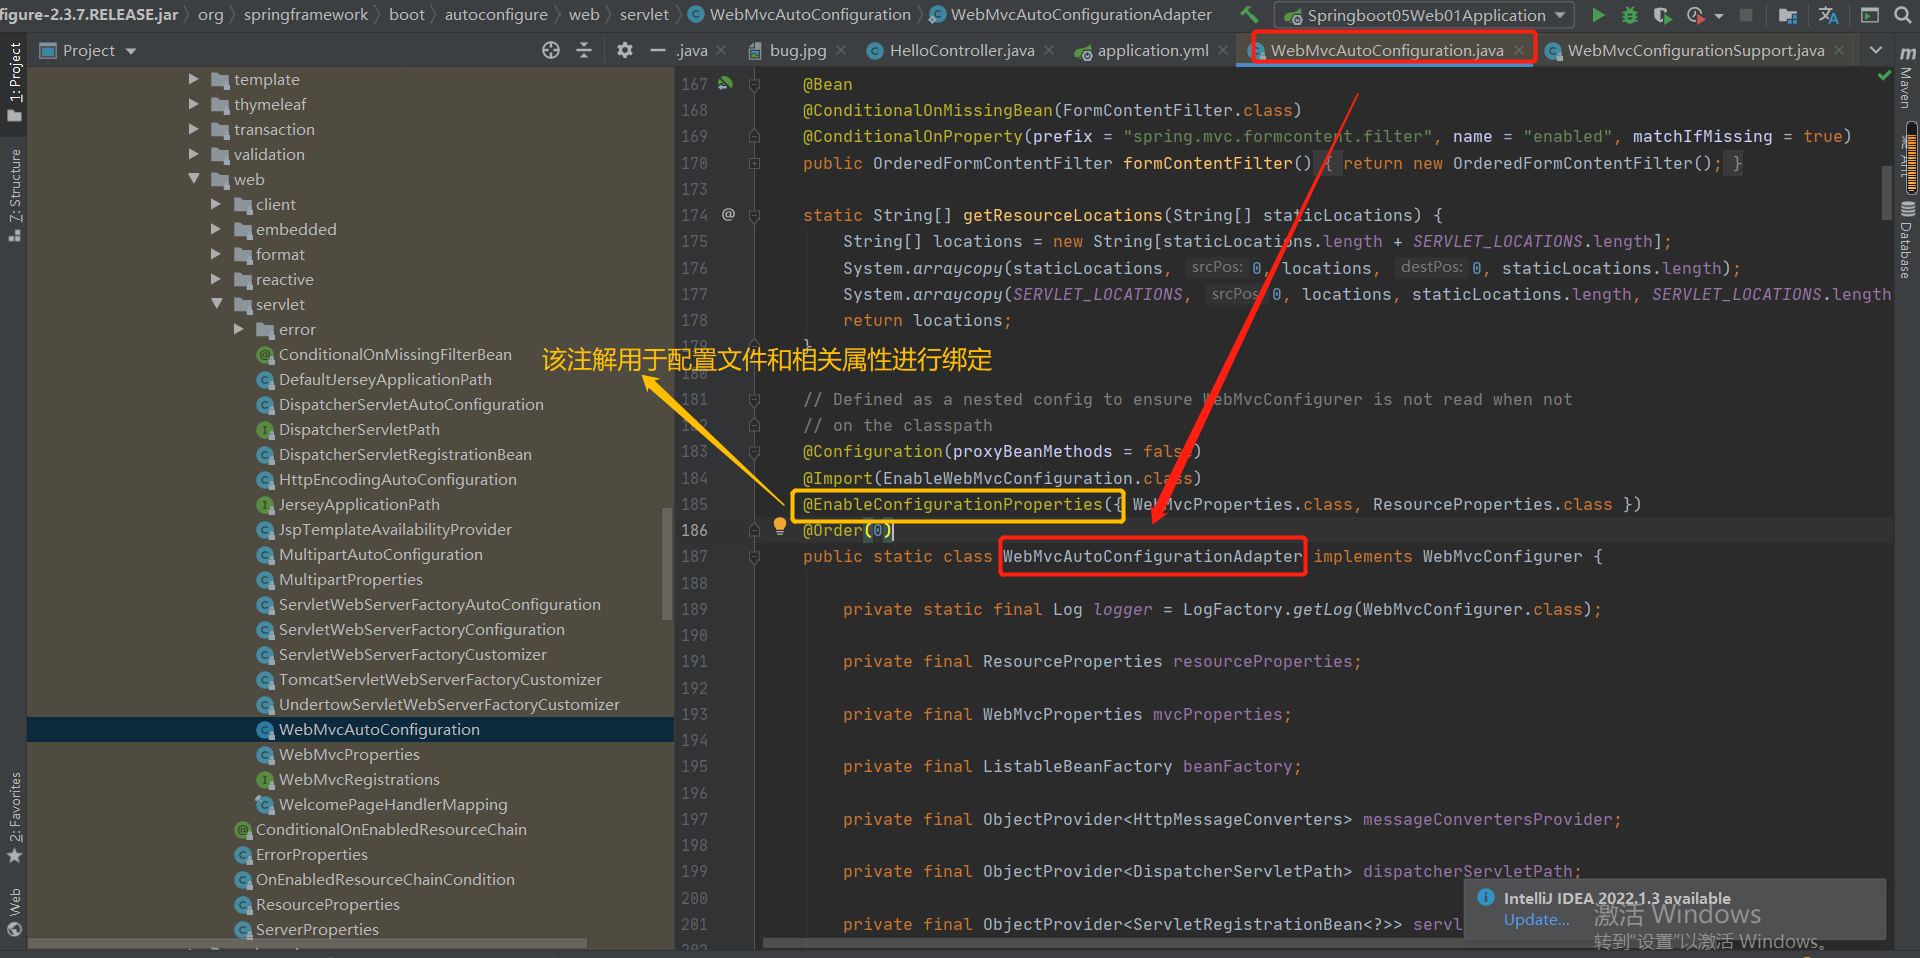
Task: Unfold the collapsed method at line 170
Action: (x=754, y=163)
